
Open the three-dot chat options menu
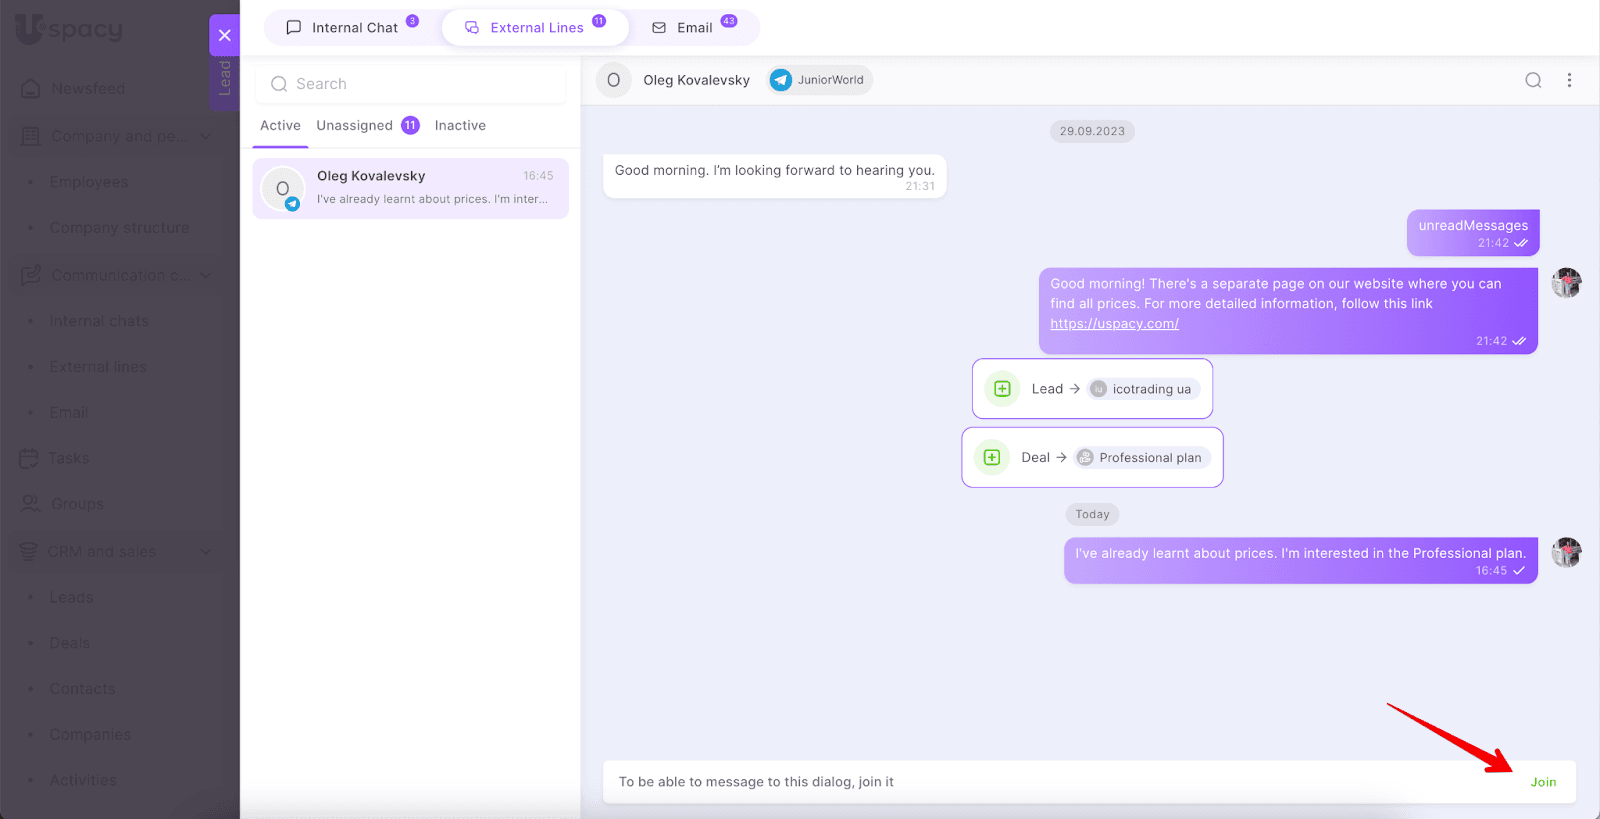point(1569,80)
